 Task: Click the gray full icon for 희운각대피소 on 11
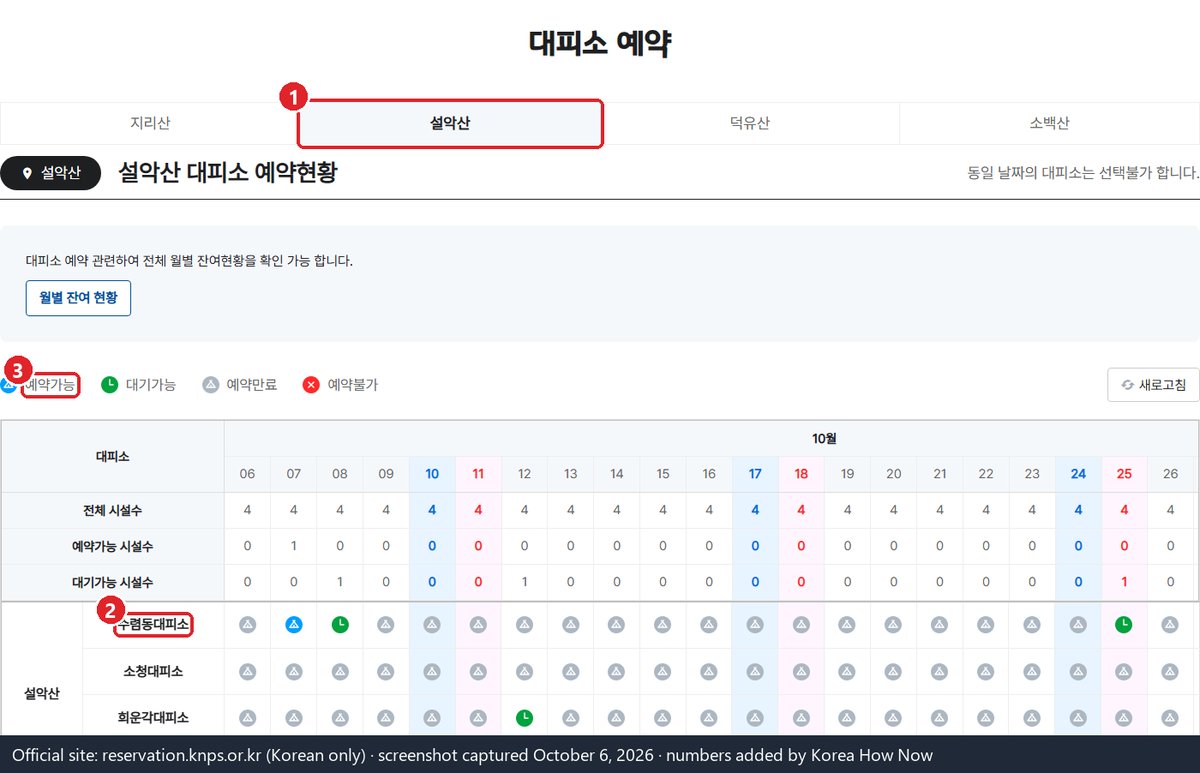click(478, 717)
